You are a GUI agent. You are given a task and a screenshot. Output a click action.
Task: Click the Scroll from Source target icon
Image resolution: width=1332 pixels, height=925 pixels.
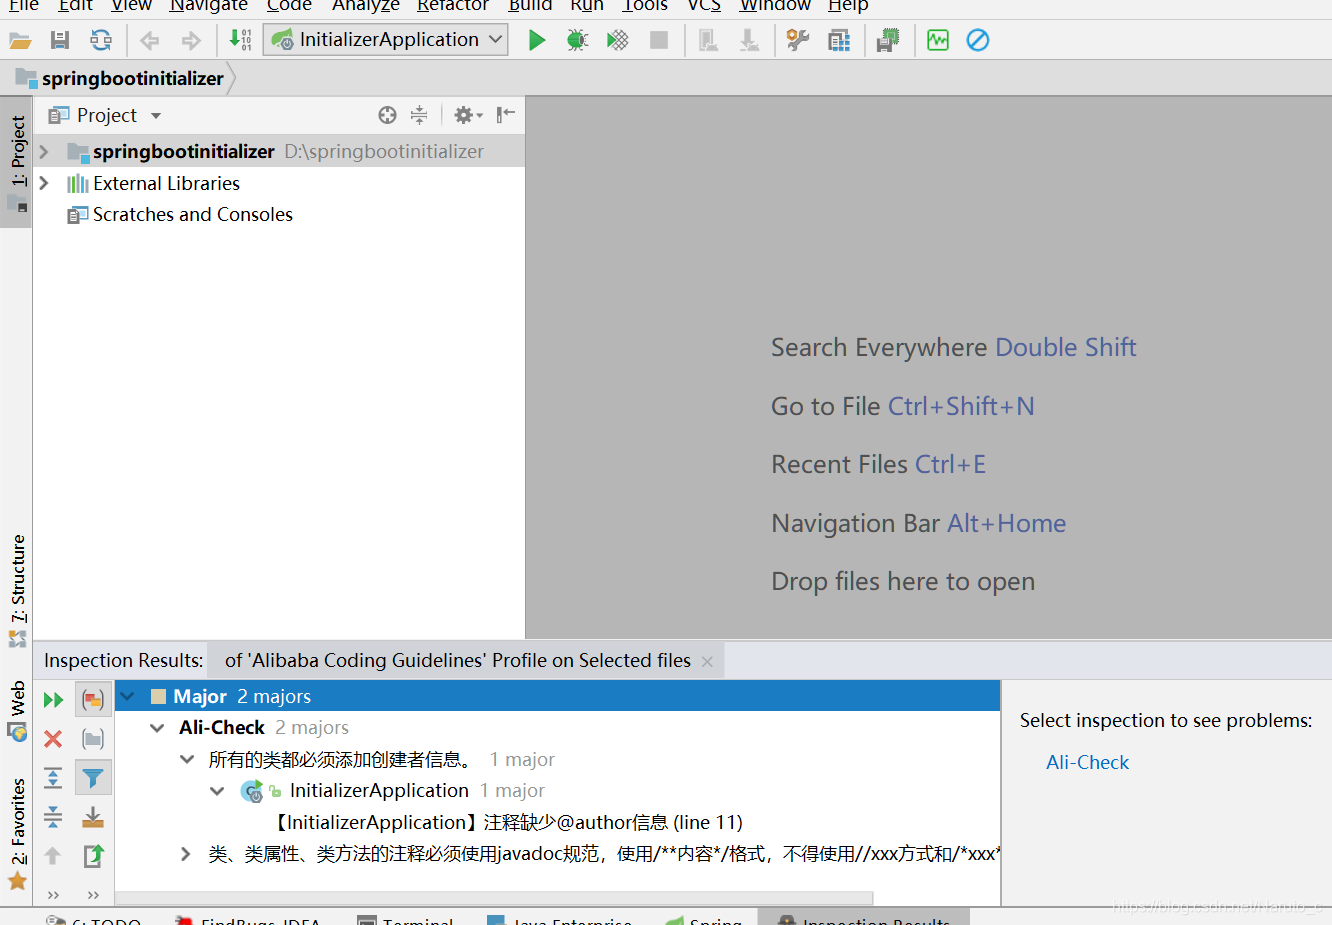[388, 115]
